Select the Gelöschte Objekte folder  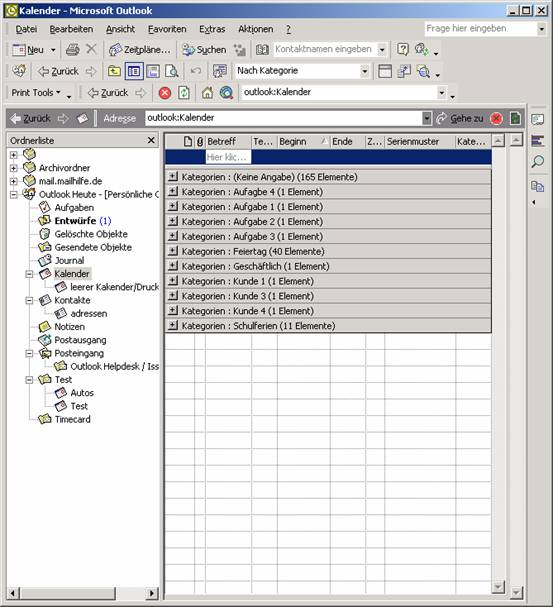[x=91, y=234]
